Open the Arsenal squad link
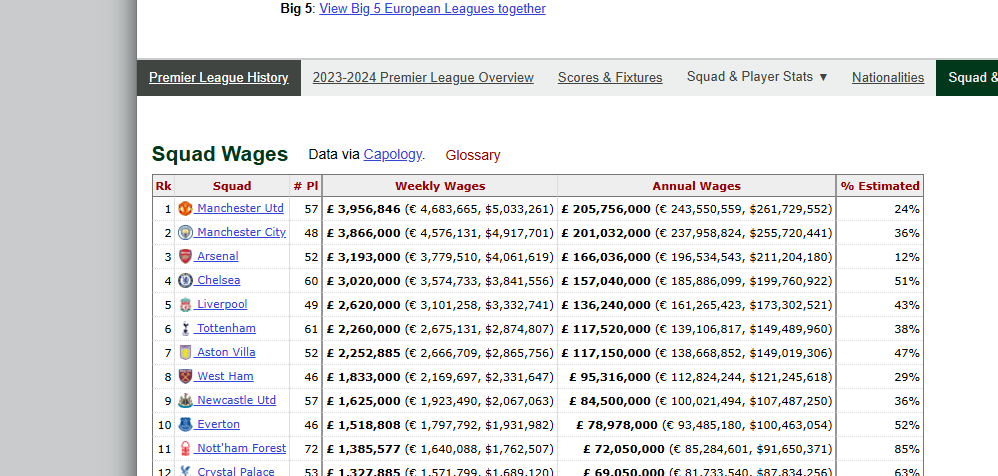Image resolution: width=998 pixels, height=476 pixels. [216, 256]
